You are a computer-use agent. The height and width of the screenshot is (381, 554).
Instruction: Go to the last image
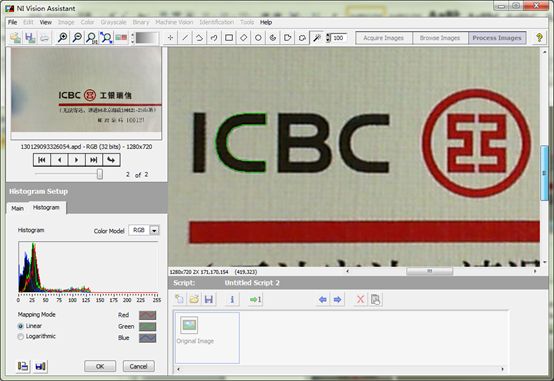click(x=94, y=160)
